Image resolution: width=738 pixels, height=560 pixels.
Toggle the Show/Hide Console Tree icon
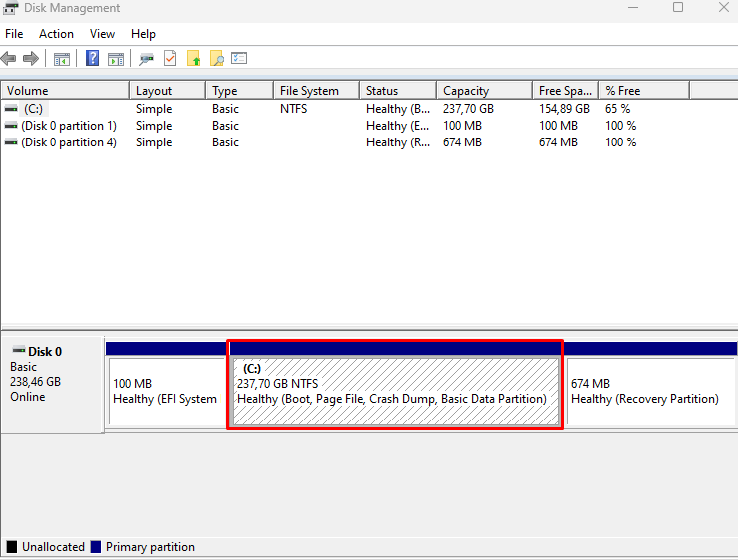(x=62, y=59)
